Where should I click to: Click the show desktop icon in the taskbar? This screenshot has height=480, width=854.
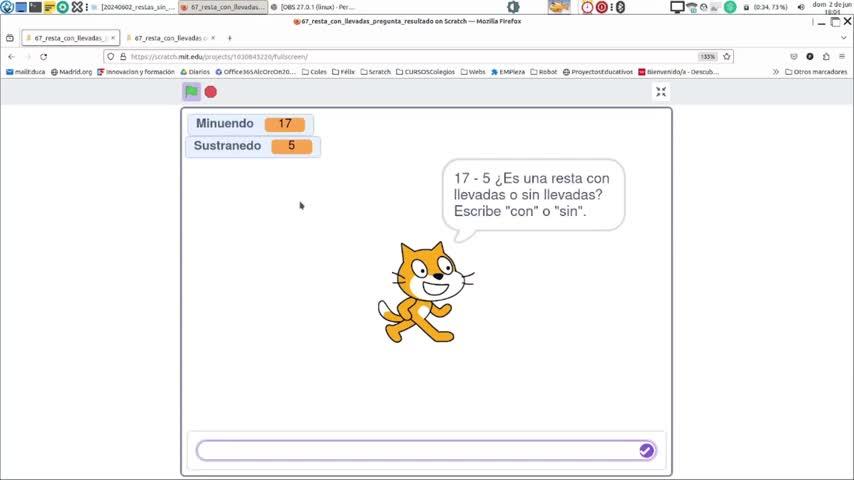pos(21,7)
